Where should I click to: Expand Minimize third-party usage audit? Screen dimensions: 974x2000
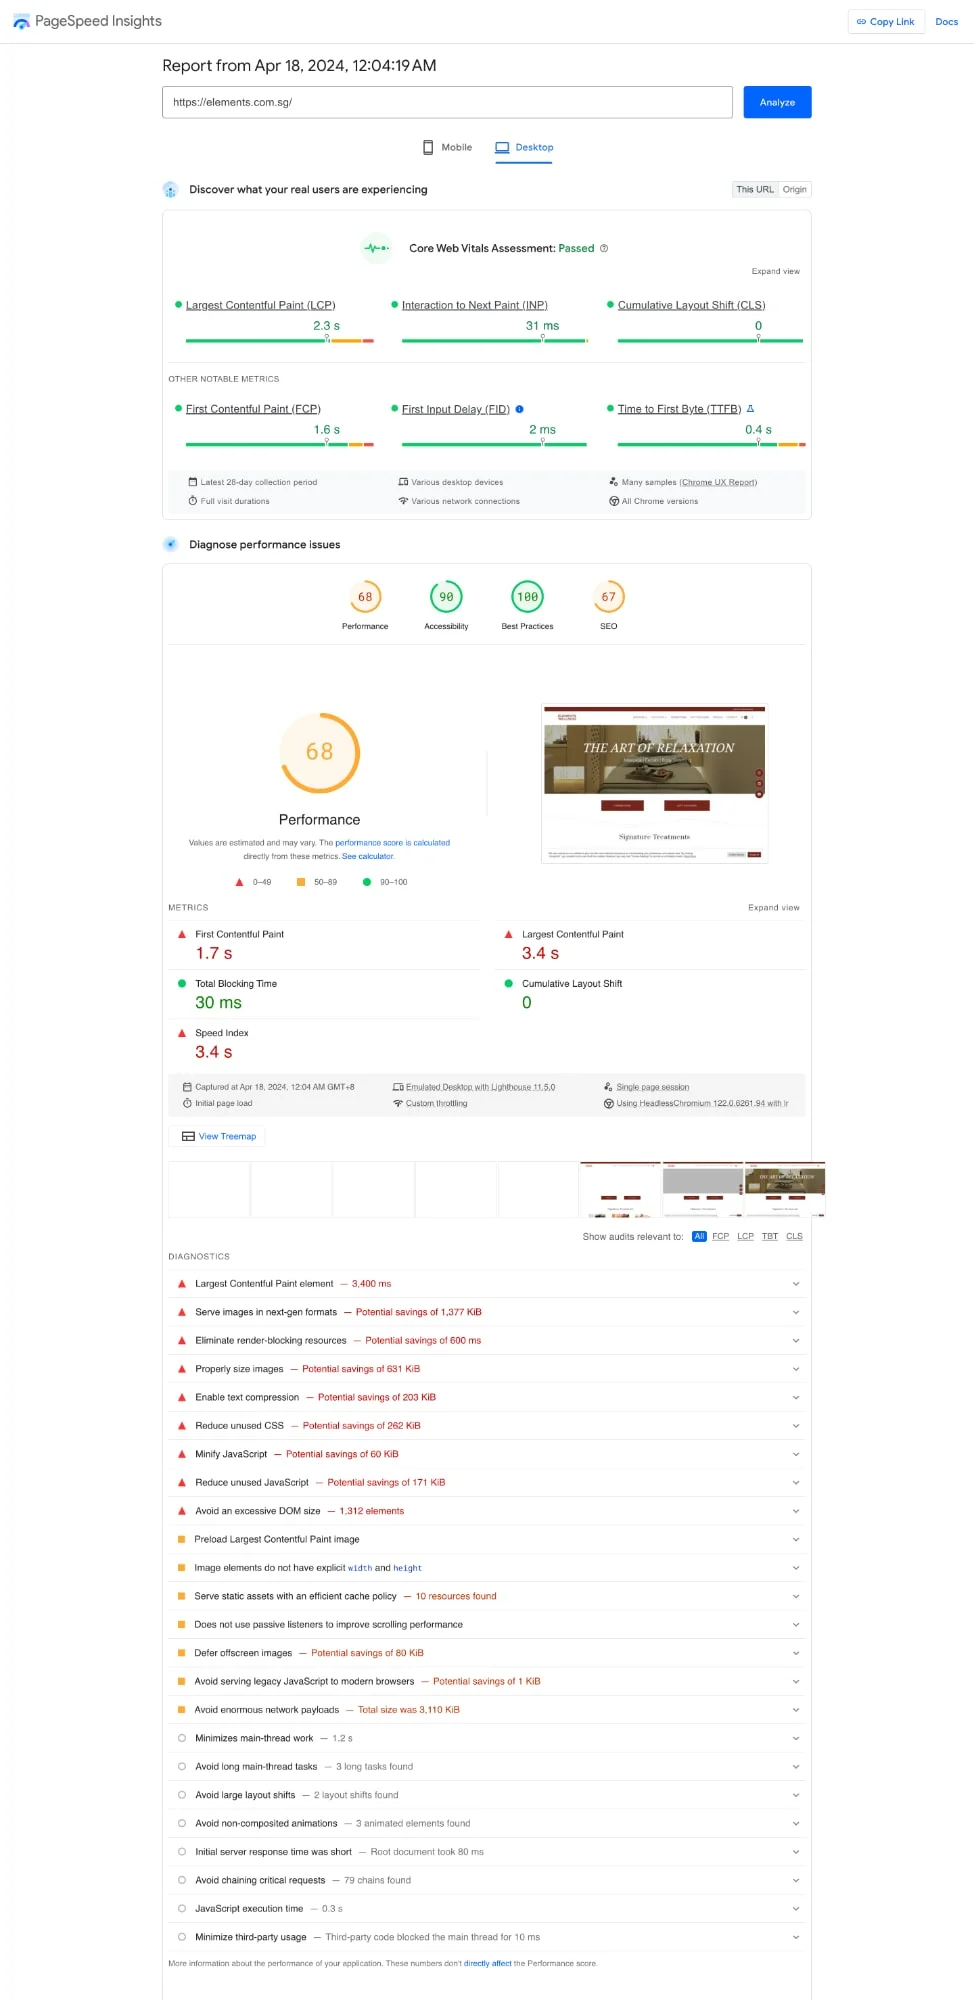[796, 1937]
